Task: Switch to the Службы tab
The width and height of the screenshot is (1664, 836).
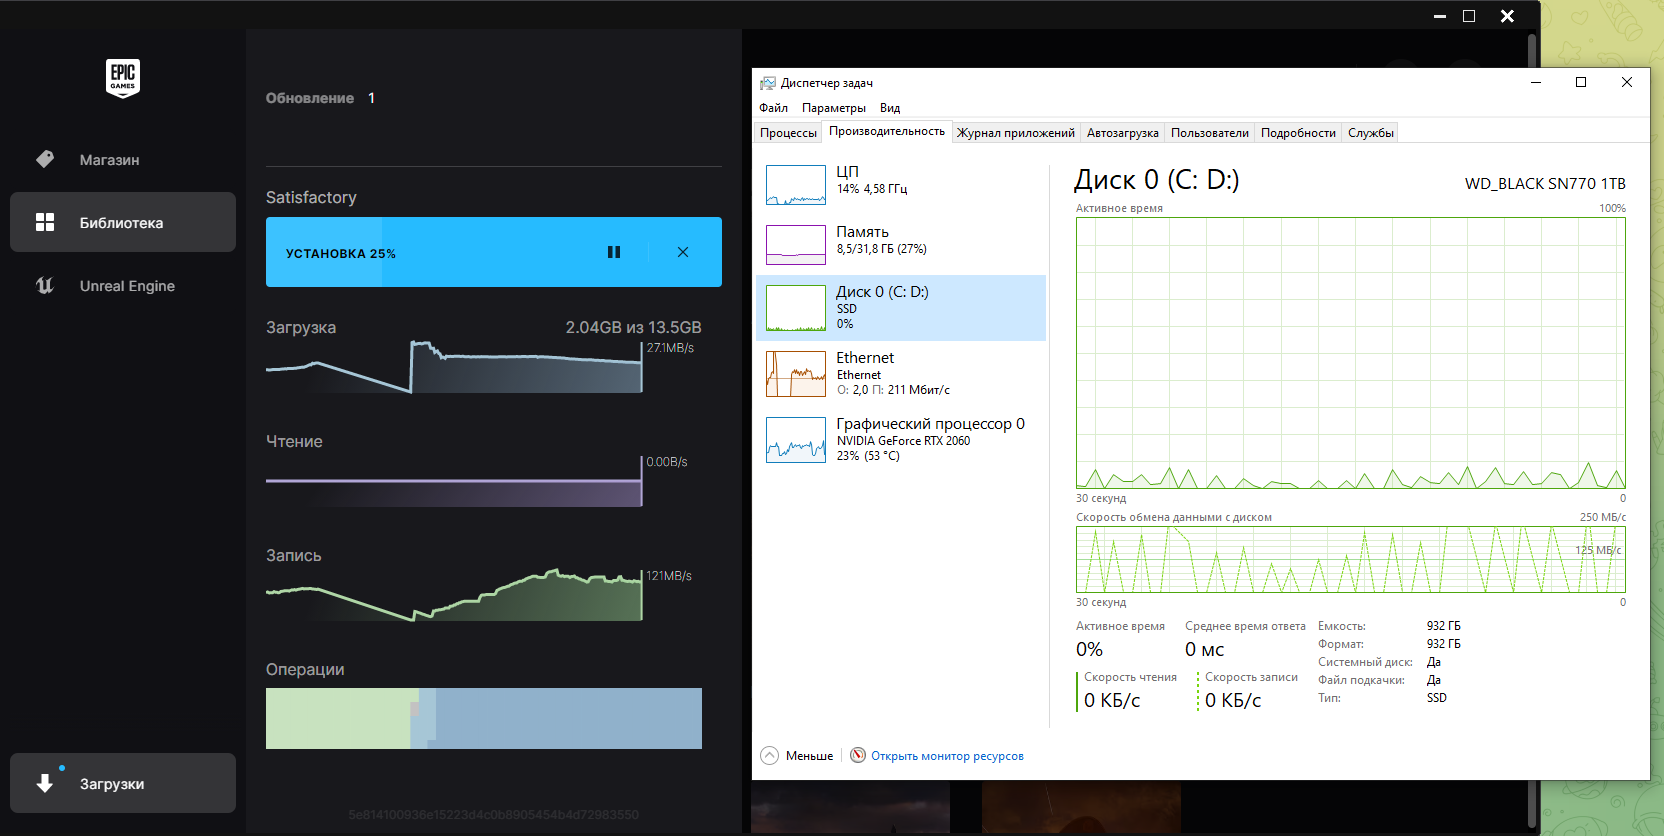Action: [1370, 133]
